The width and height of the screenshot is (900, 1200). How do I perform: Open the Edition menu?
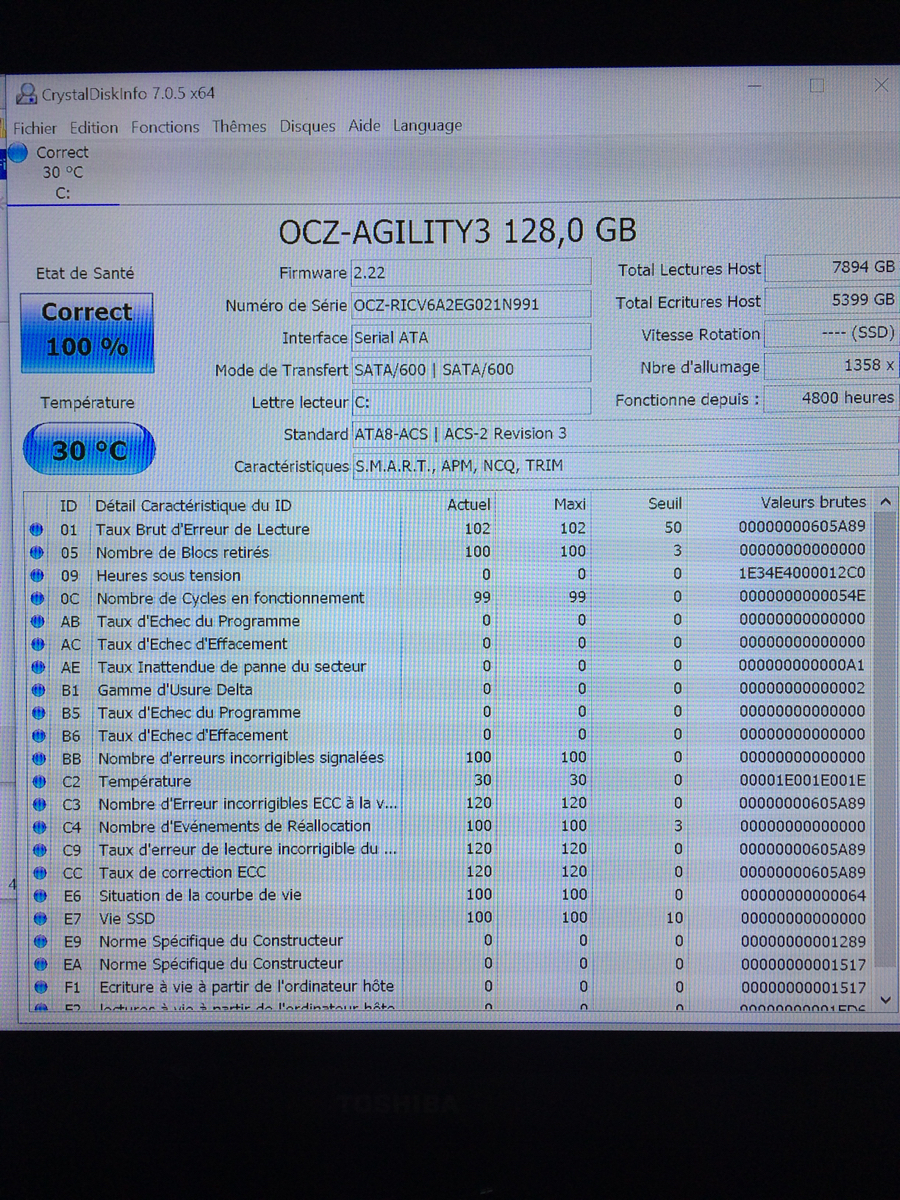94,127
